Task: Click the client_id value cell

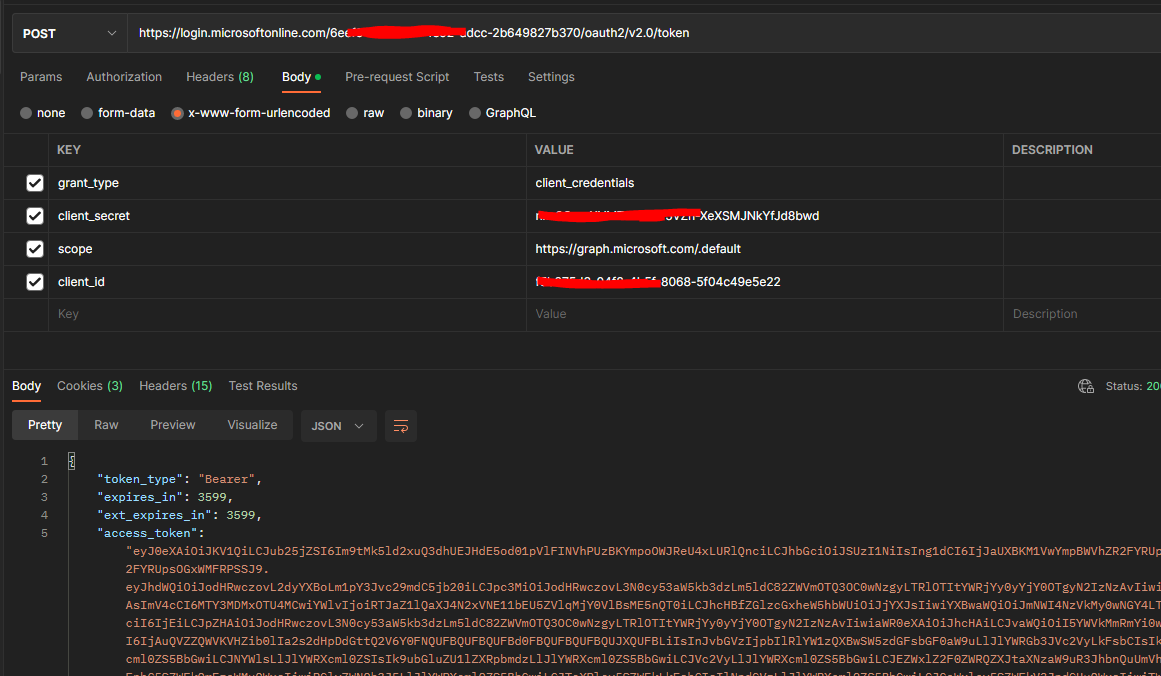Action: coord(765,281)
